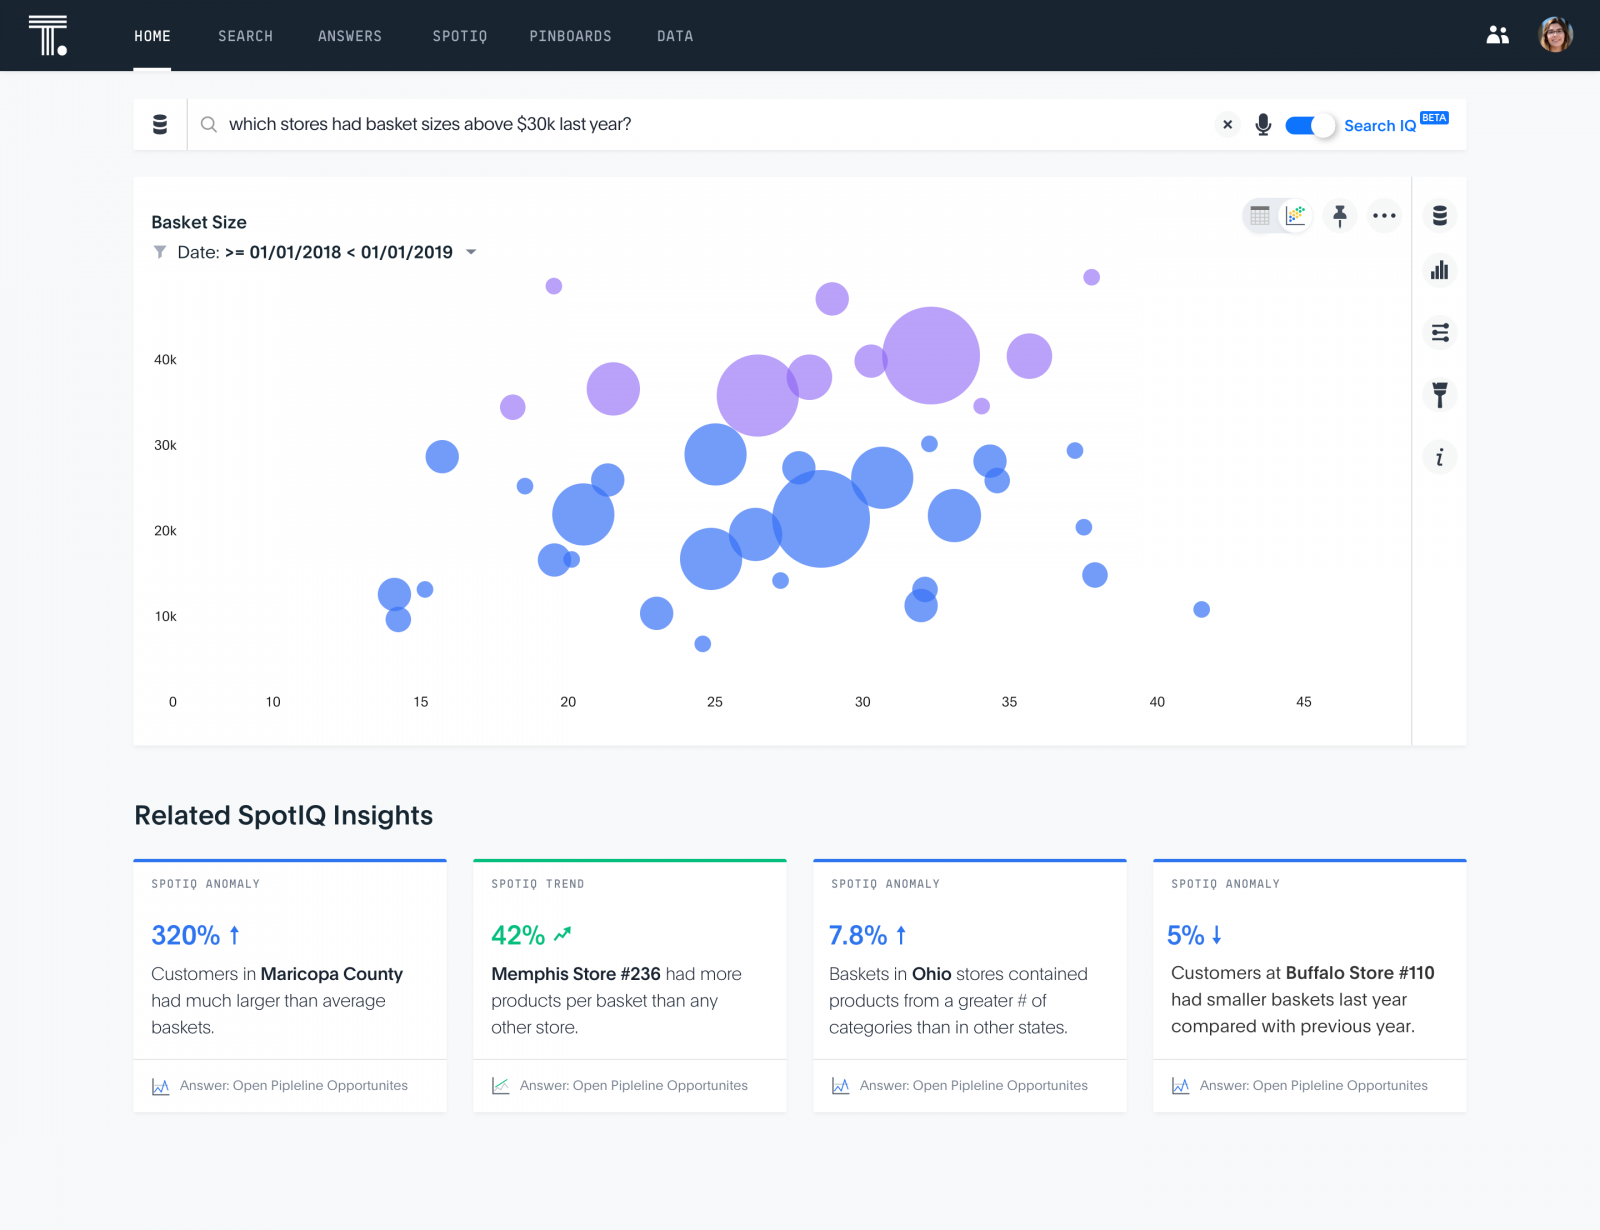
Task: Go to the SpotIQ tab
Action: click(459, 36)
